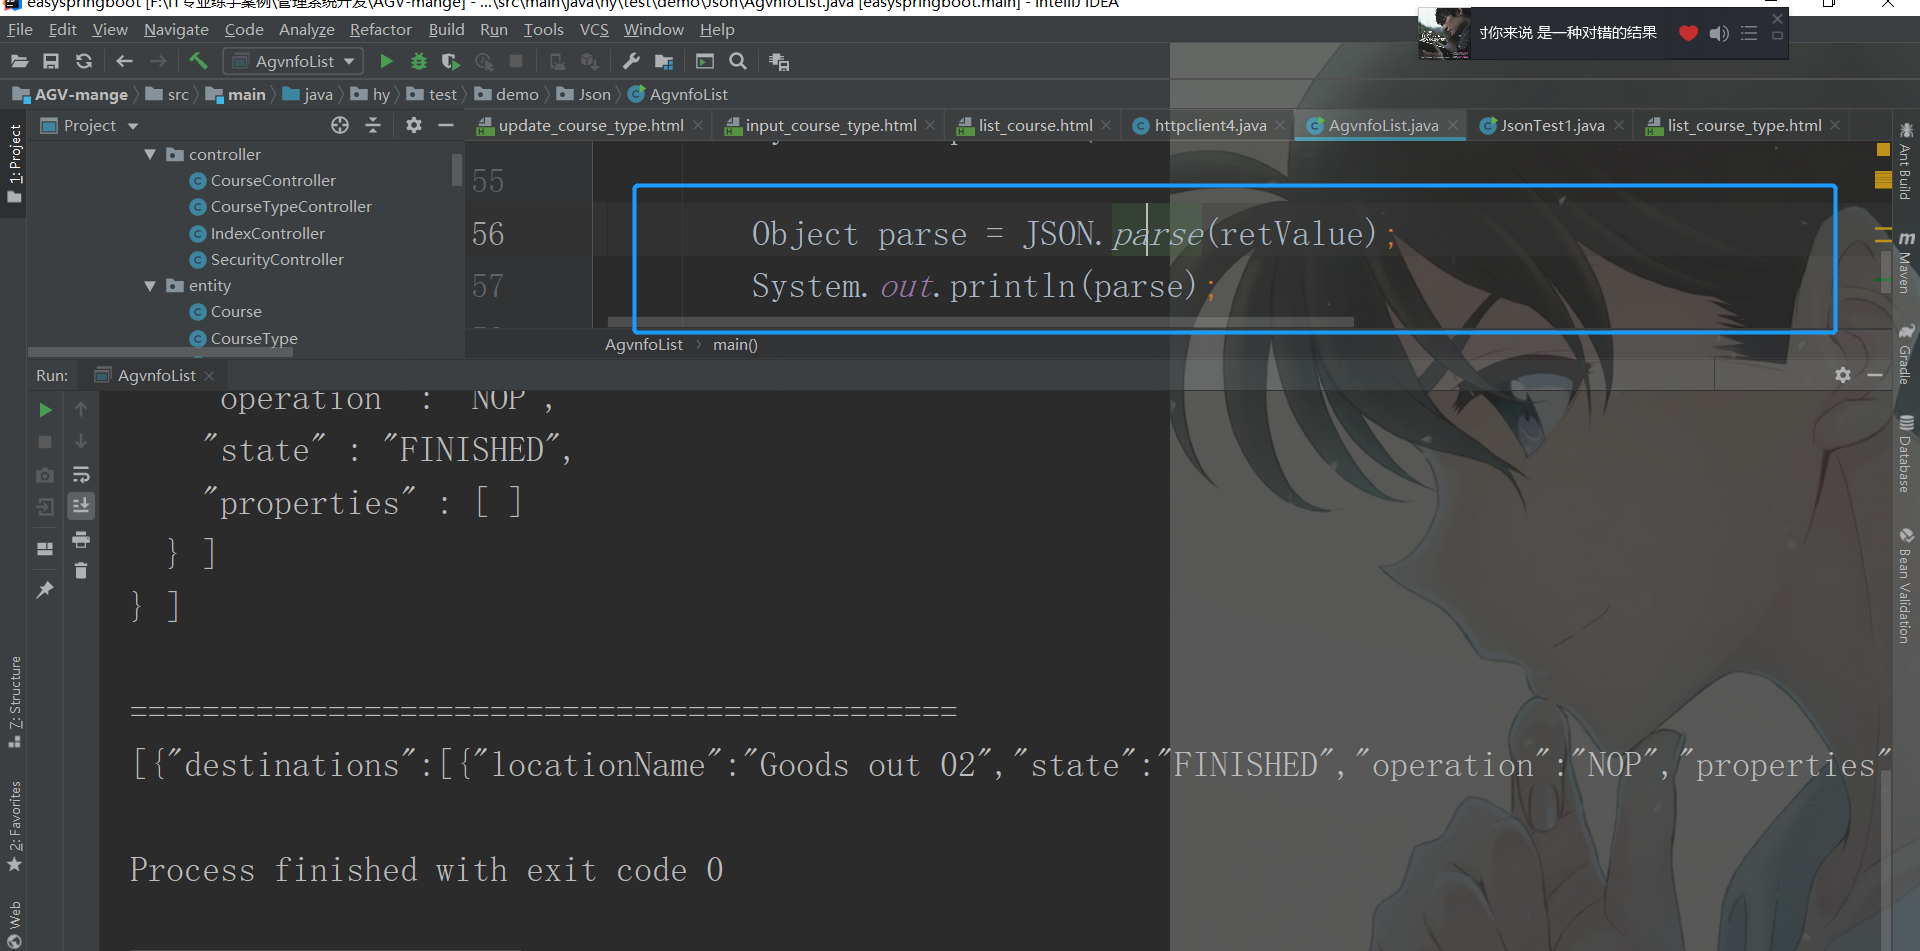Open Search Everywhere with the magnifier icon
Screen dimensions: 1920x951
point(739,61)
